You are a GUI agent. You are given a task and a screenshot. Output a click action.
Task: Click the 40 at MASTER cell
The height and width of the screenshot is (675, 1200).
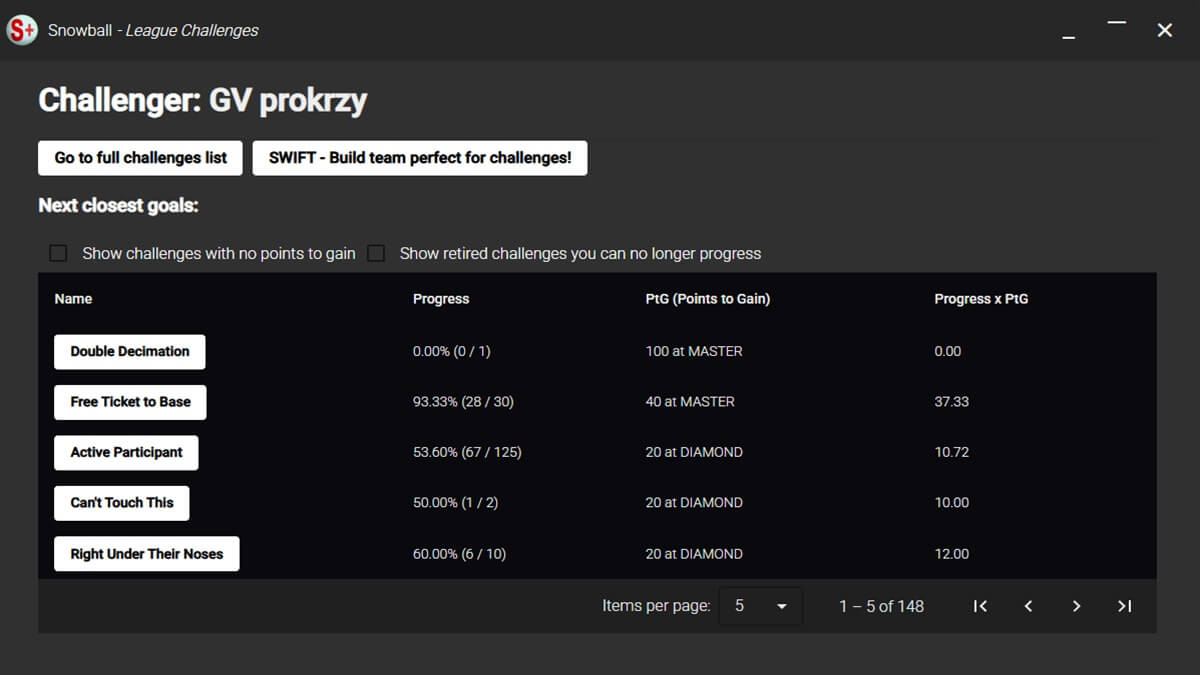point(690,402)
